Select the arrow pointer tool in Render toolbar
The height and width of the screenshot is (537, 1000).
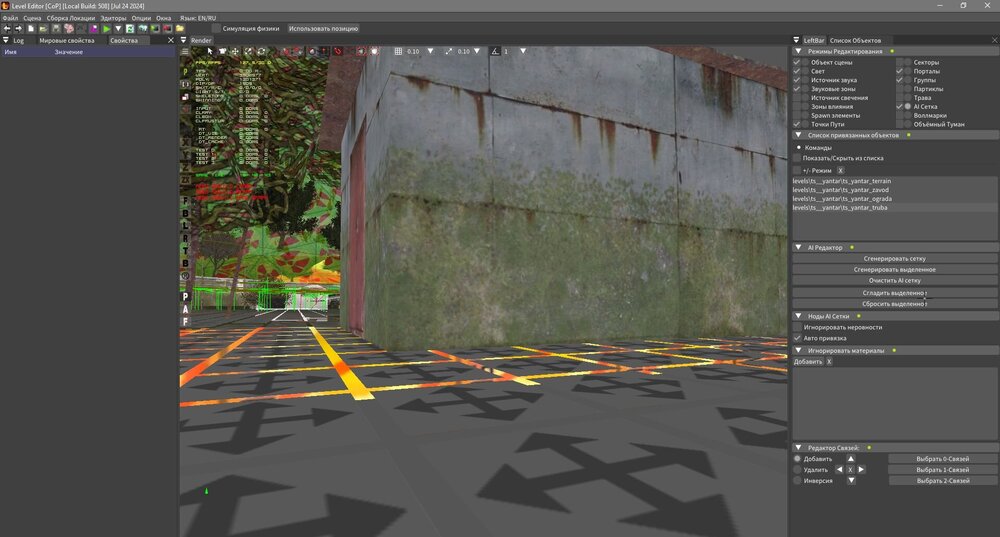pos(210,51)
